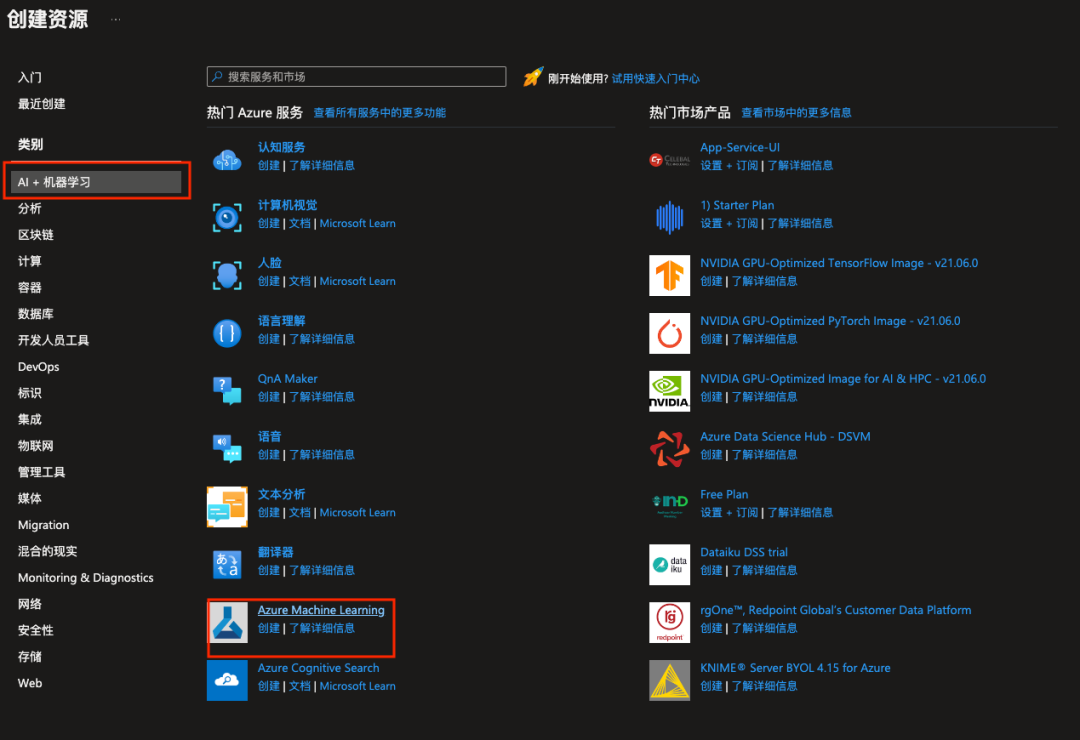This screenshot has height=740, width=1080.
Task: Select the 物联网 category
Action: pos(36,446)
